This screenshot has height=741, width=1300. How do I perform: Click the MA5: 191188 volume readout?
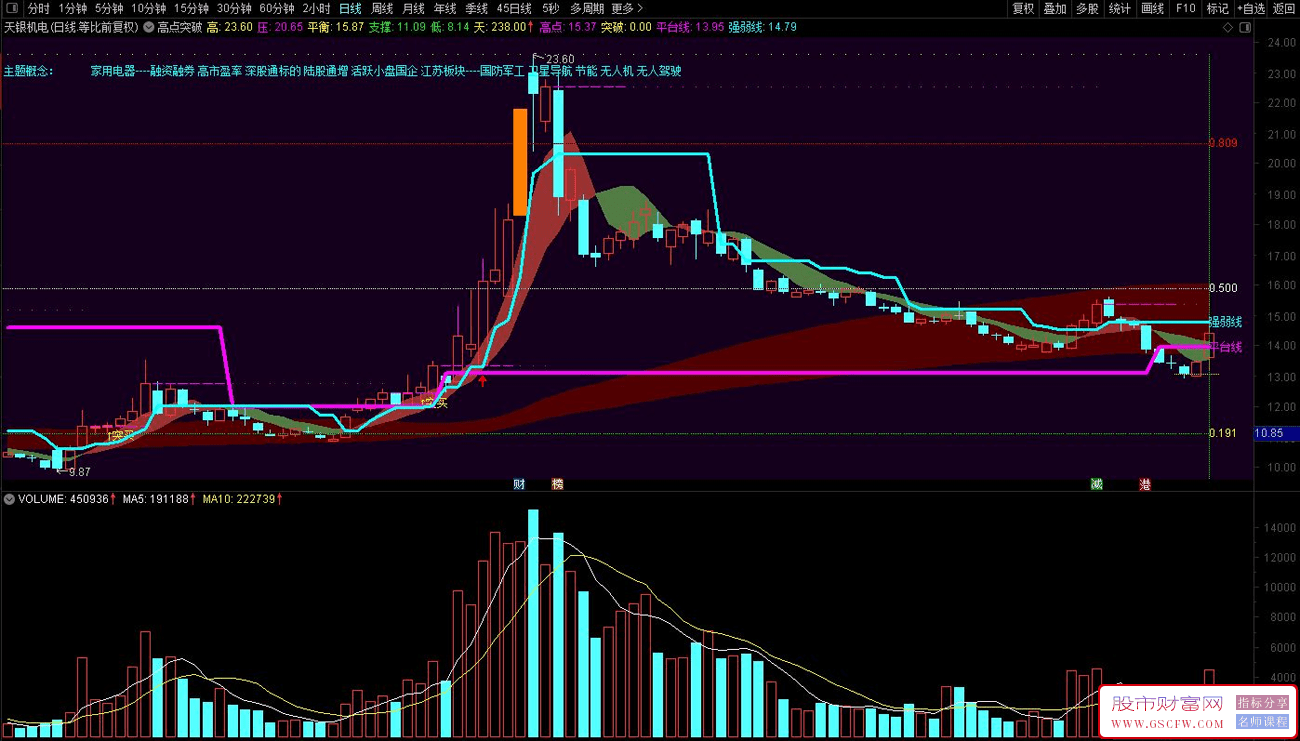tap(159, 498)
